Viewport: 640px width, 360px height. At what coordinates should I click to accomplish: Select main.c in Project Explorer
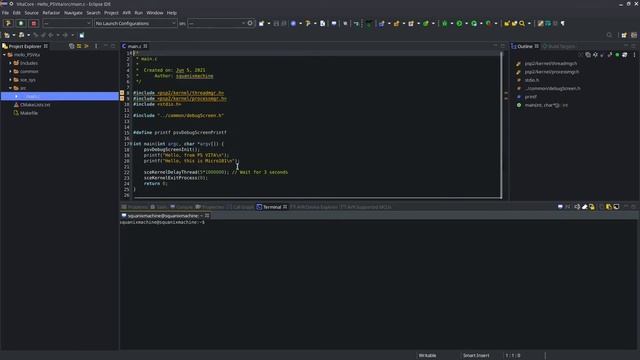coord(60,96)
